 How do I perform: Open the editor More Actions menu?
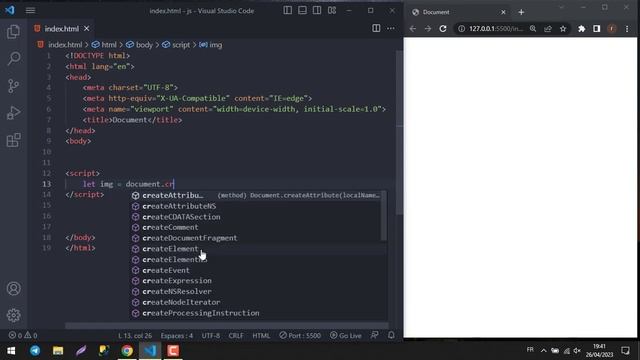coord(391,28)
